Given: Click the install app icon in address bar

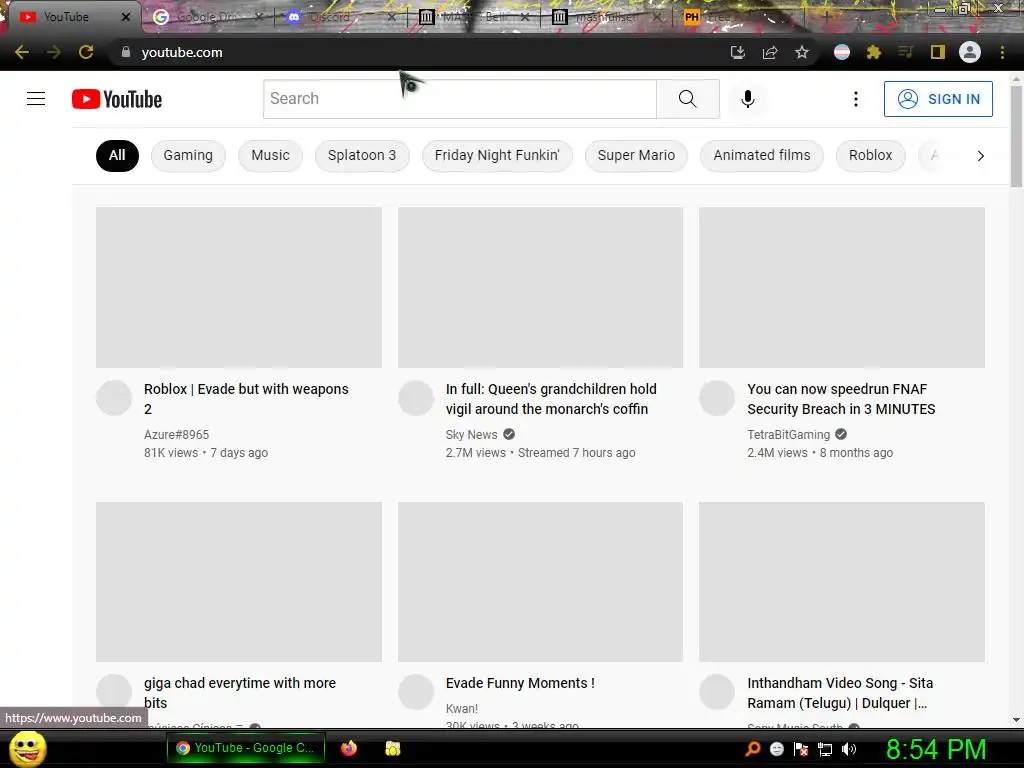Looking at the screenshot, I should (x=737, y=52).
